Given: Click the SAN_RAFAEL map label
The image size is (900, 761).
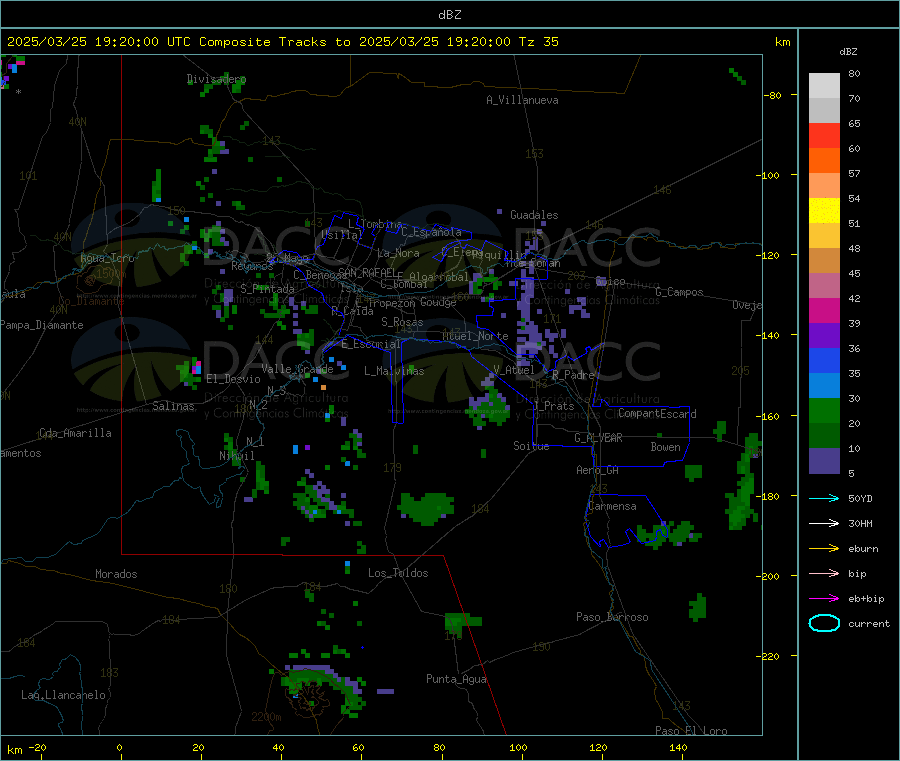Looking at the screenshot, I should (x=366, y=272).
